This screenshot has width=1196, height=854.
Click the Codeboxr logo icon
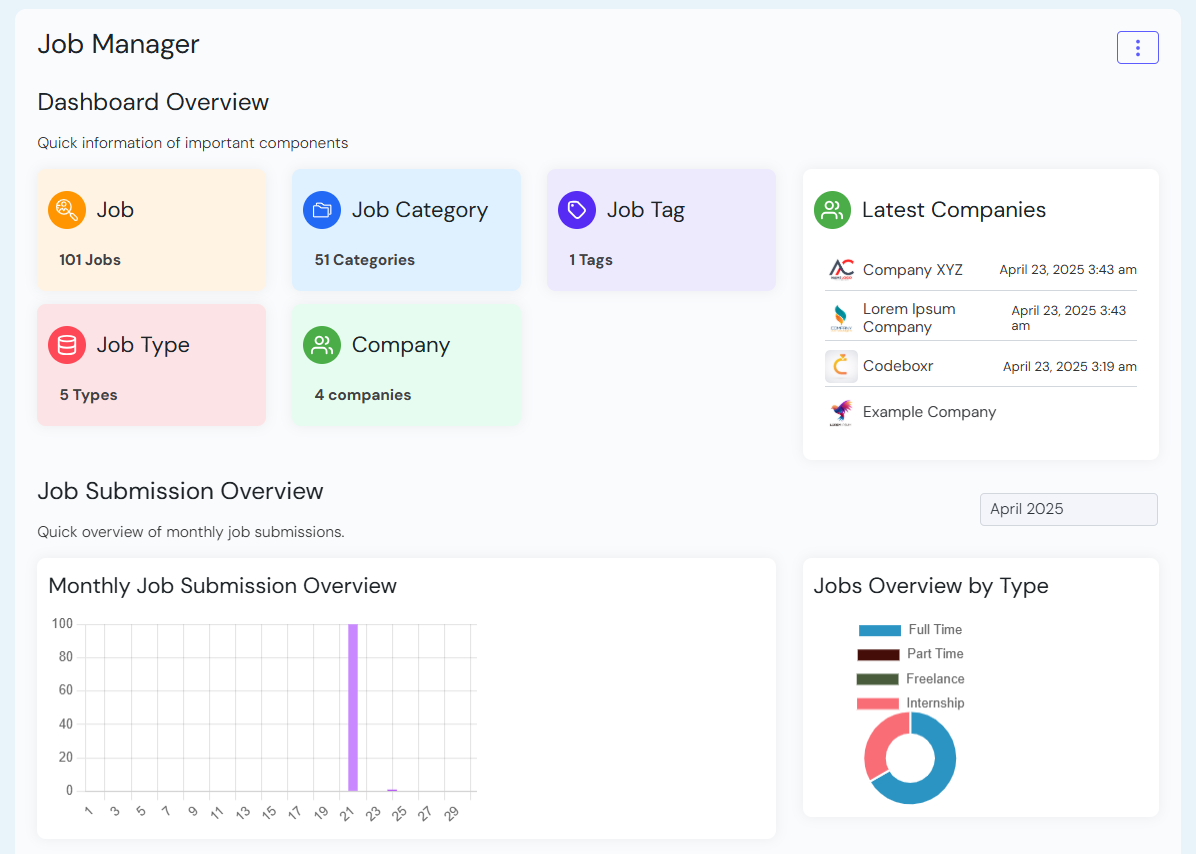[x=841, y=366]
